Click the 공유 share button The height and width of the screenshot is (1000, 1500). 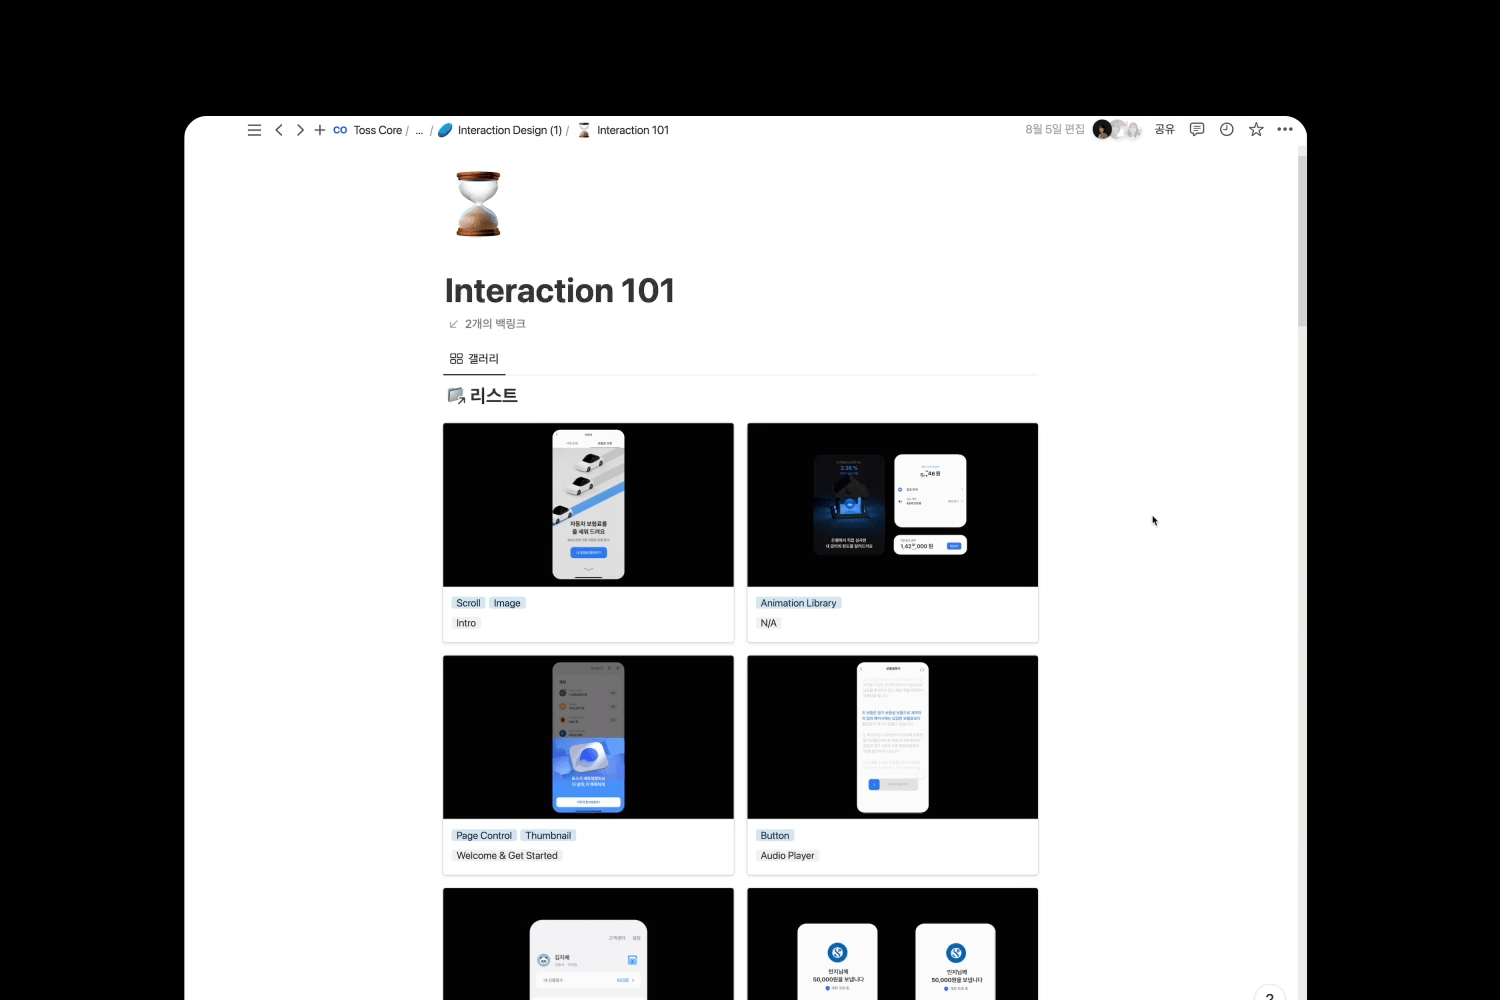[x=1164, y=129]
